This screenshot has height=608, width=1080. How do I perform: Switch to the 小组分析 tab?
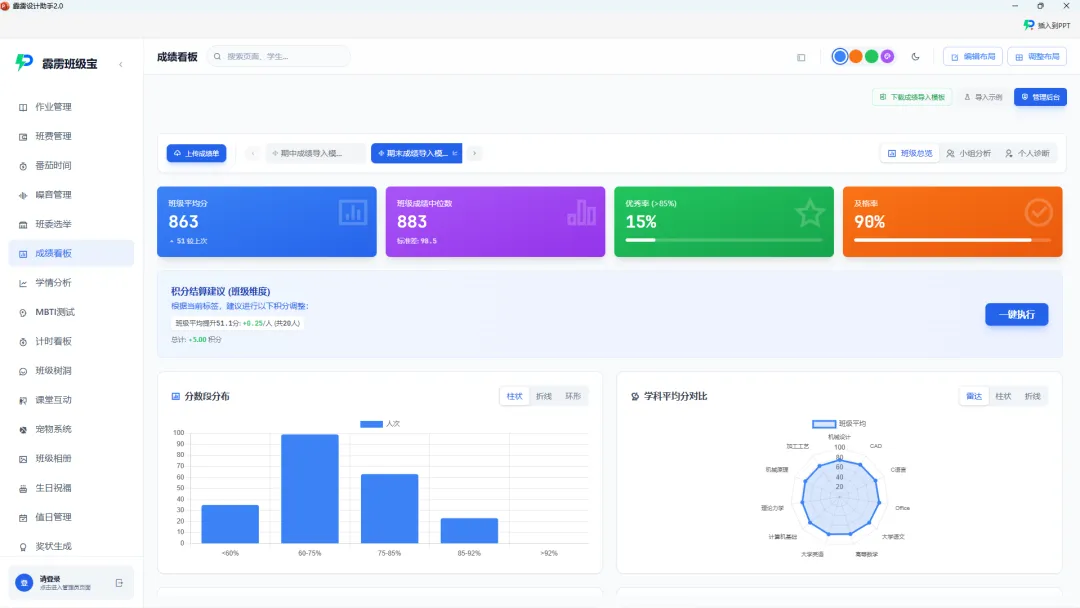(x=968, y=153)
